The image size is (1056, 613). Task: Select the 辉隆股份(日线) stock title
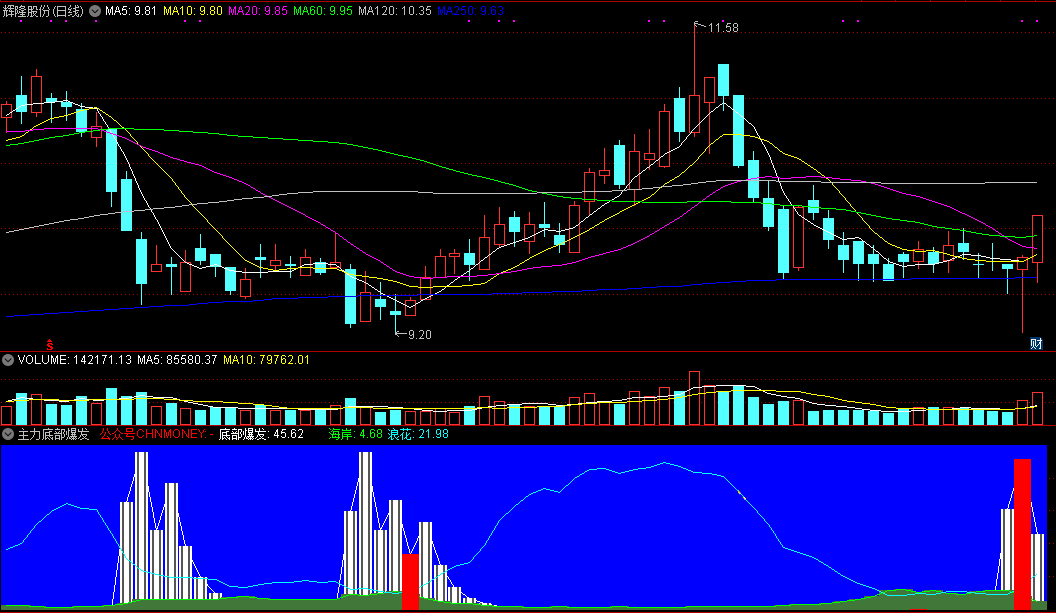(x=43, y=11)
